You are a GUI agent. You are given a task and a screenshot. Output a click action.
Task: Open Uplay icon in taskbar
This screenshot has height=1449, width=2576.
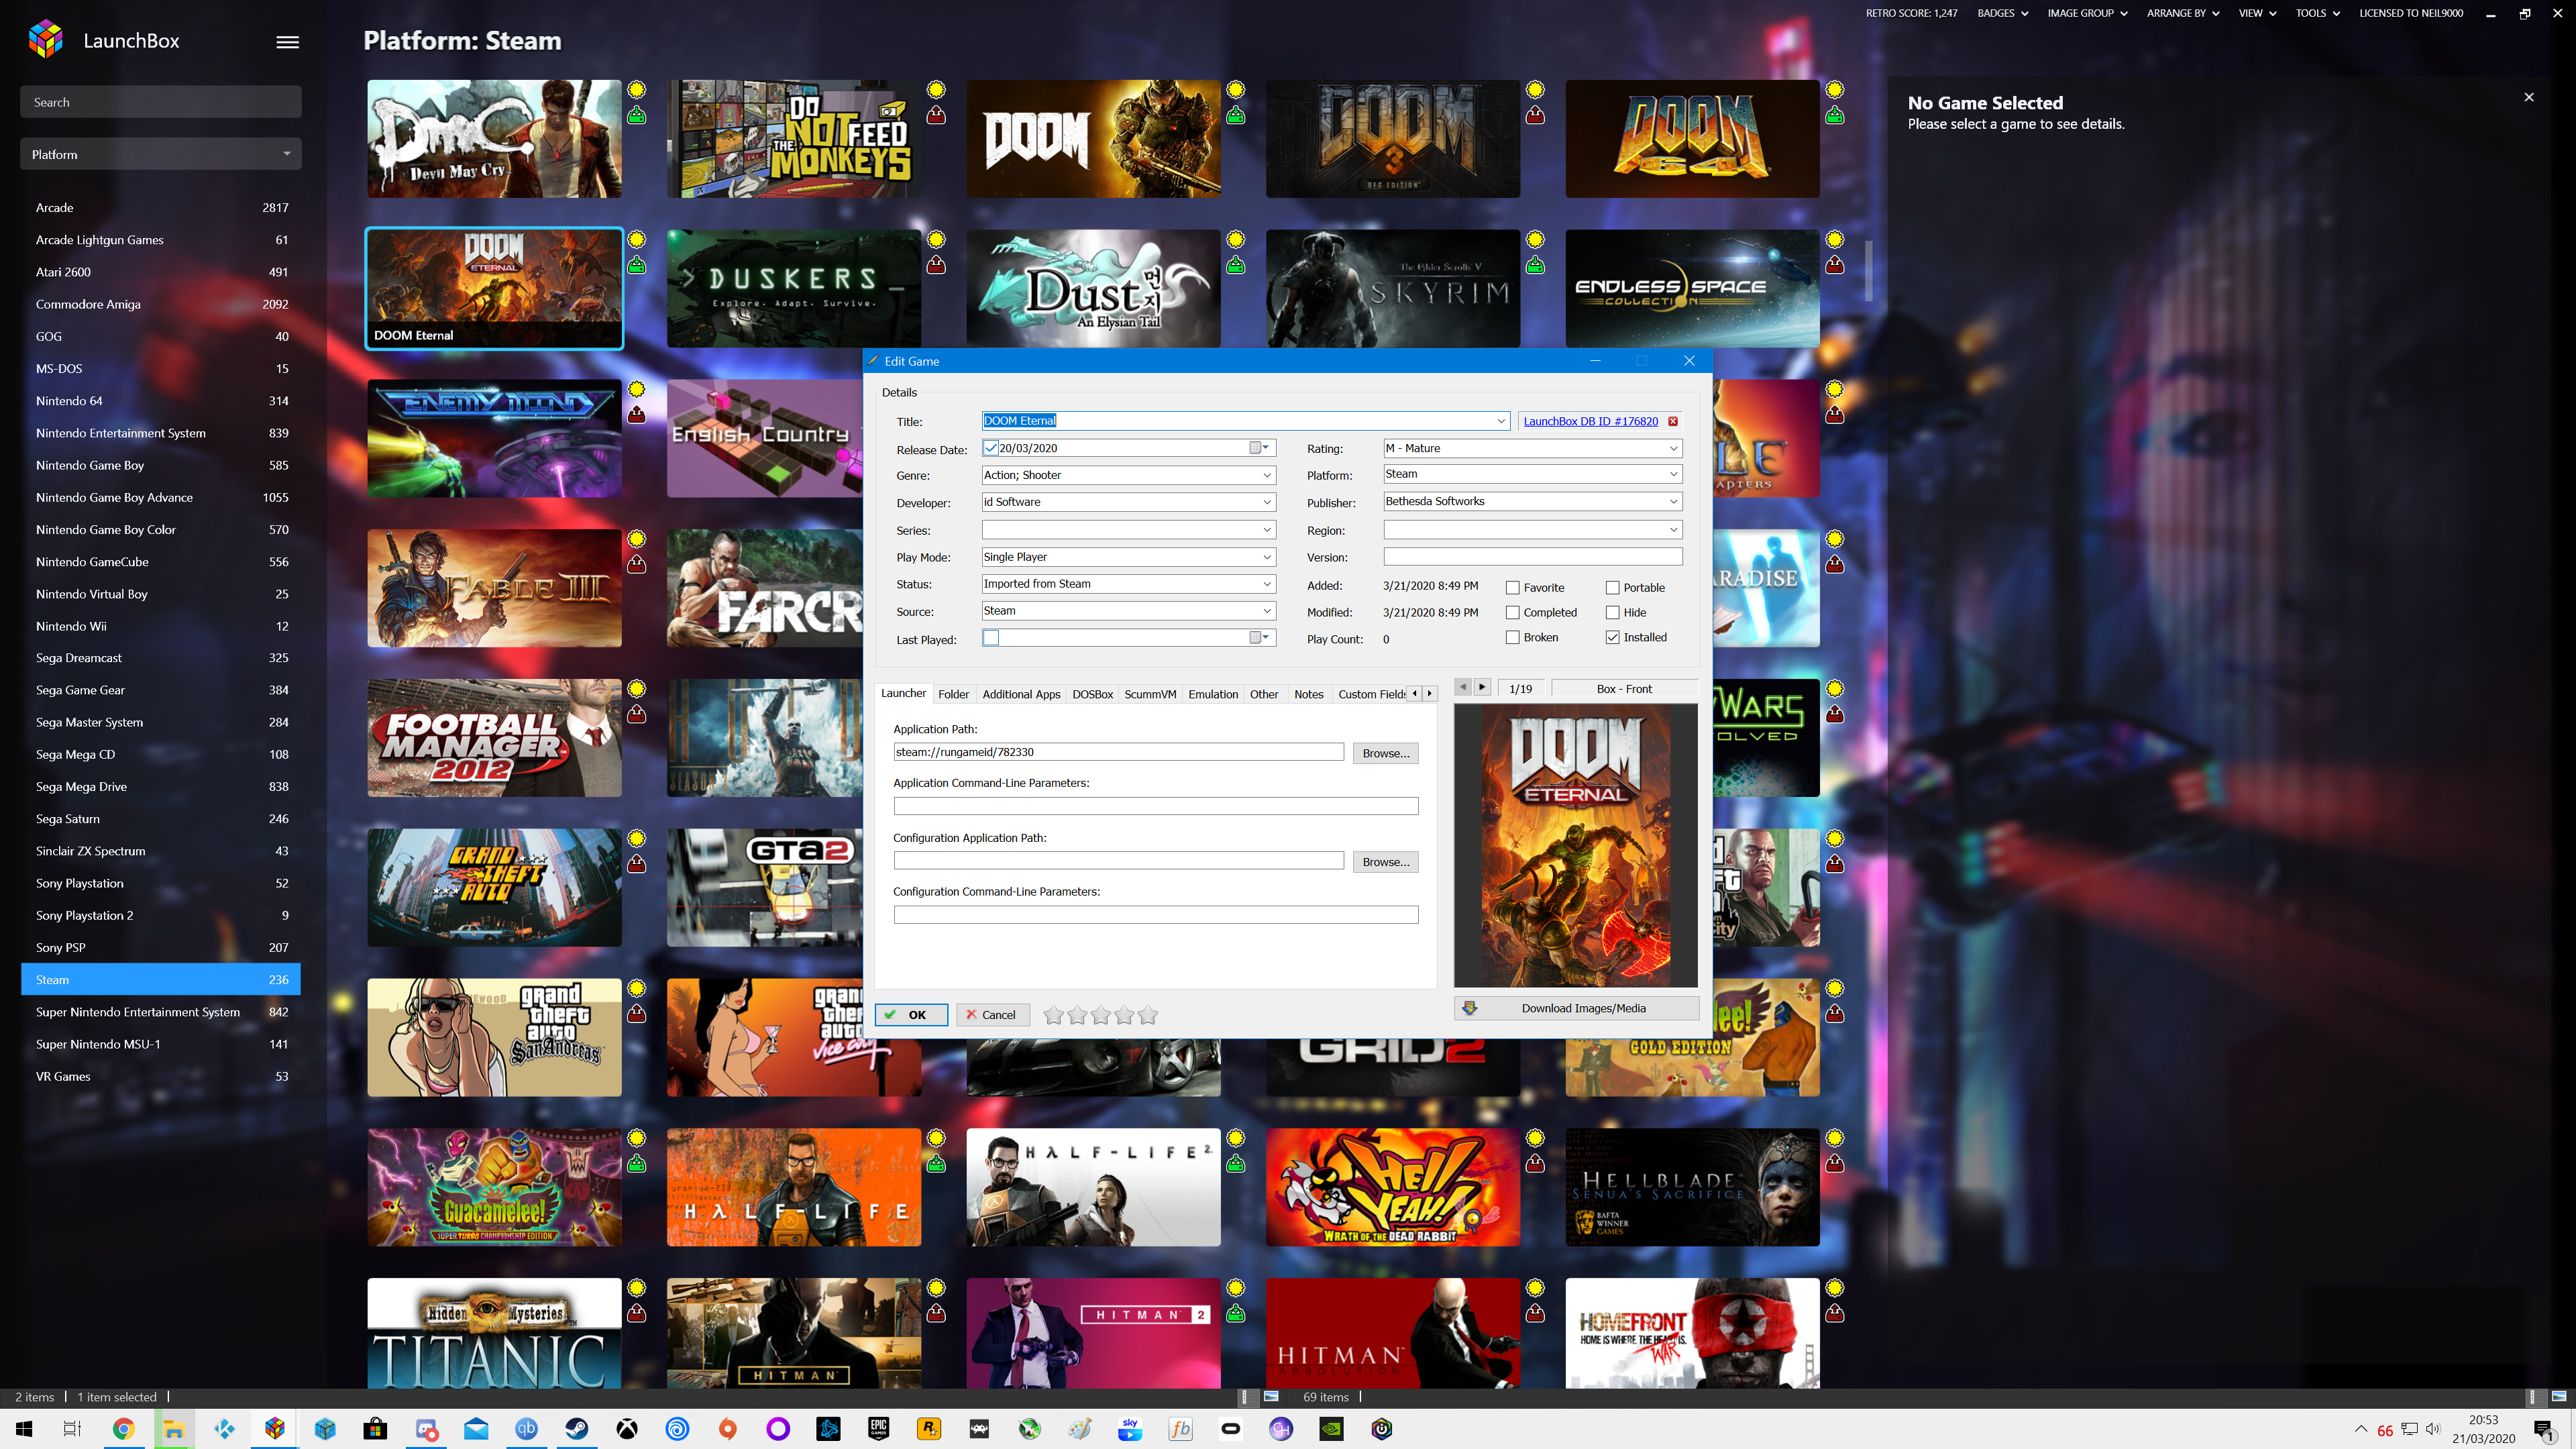click(x=677, y=1429)
